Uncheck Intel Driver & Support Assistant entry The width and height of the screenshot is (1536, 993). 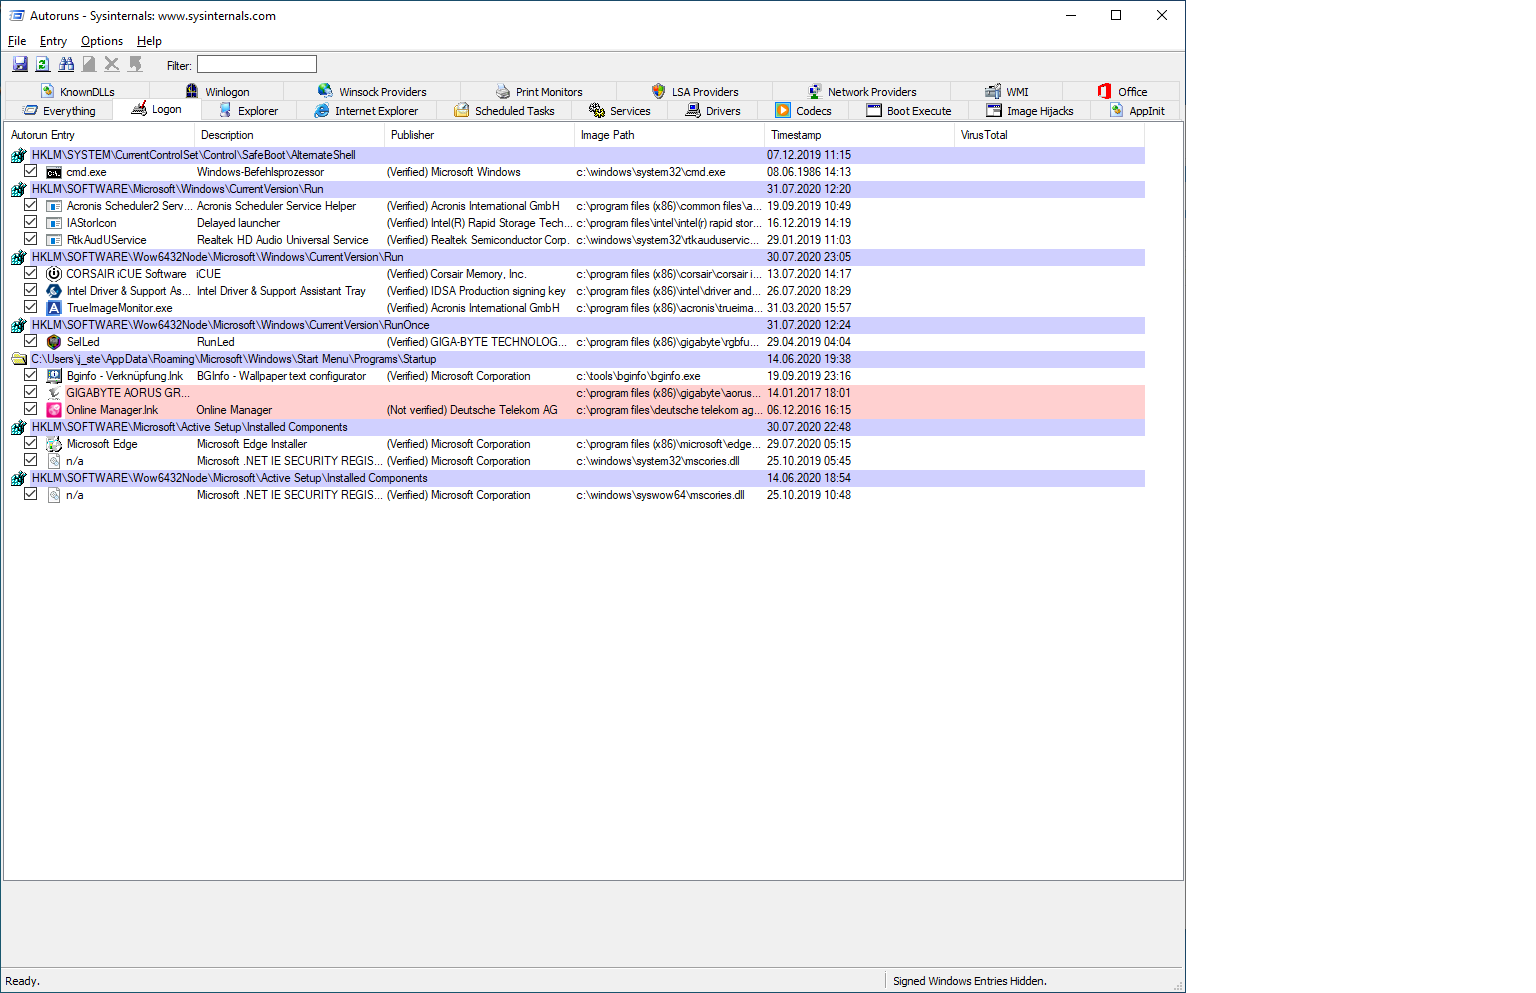[x=31, y=290]
